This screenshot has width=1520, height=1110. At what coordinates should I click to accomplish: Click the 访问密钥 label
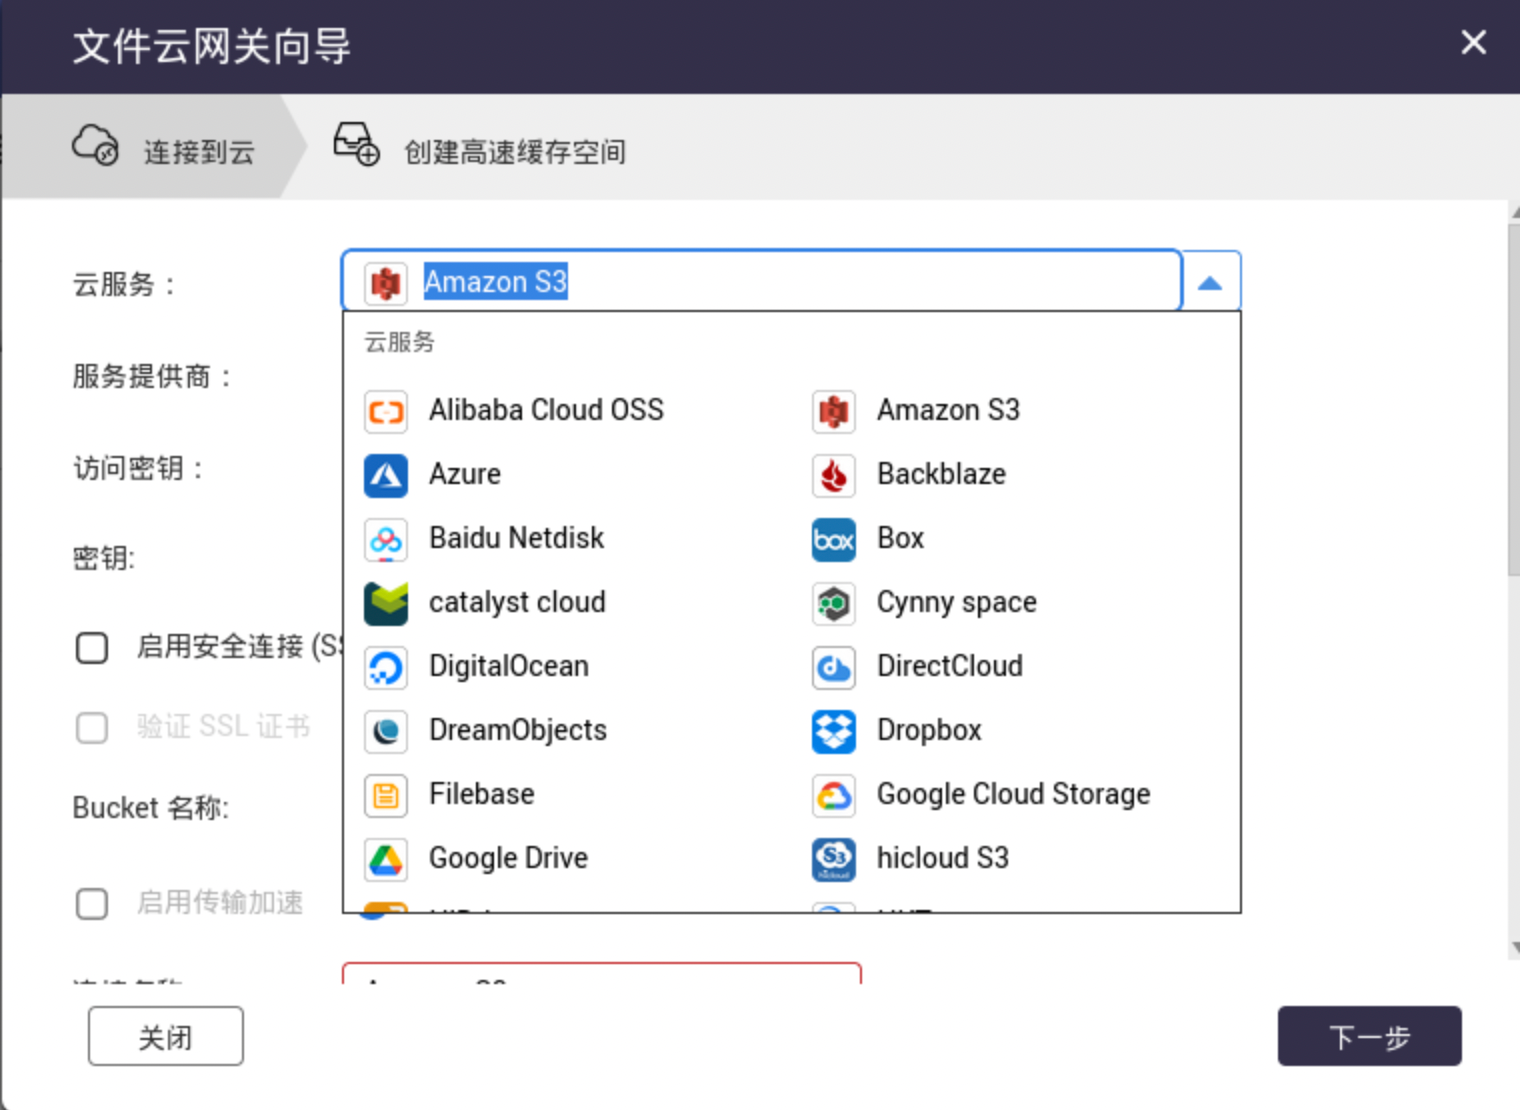click(138, 468)
